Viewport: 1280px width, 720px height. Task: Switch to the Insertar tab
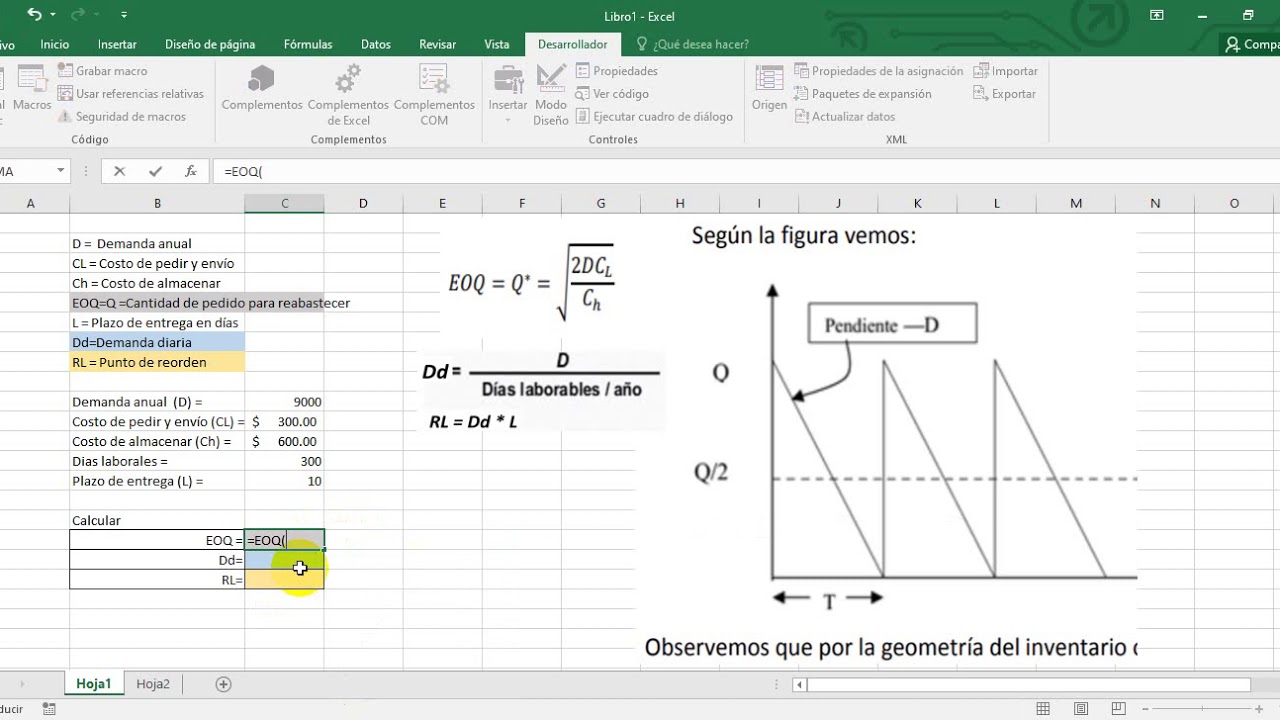[117, 44]
